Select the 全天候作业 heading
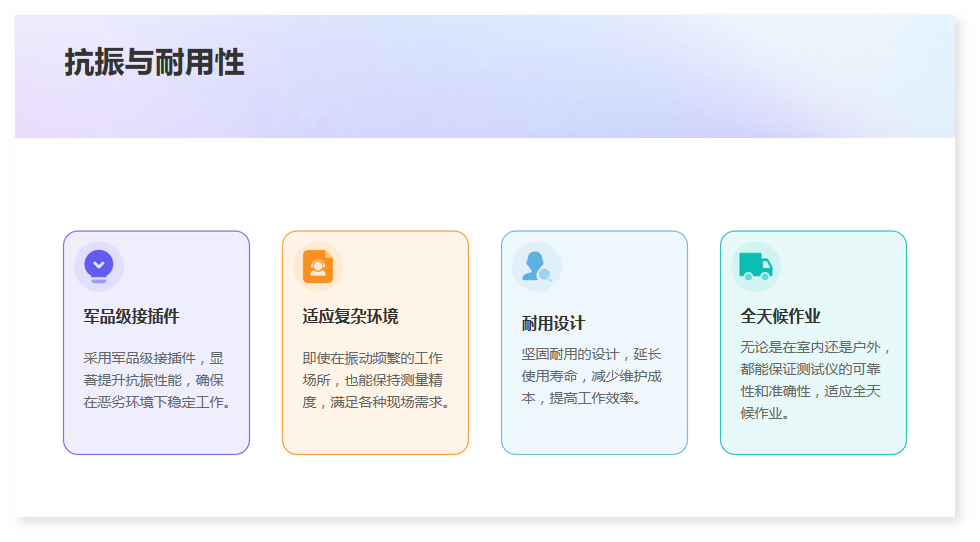 click(780, 316)
